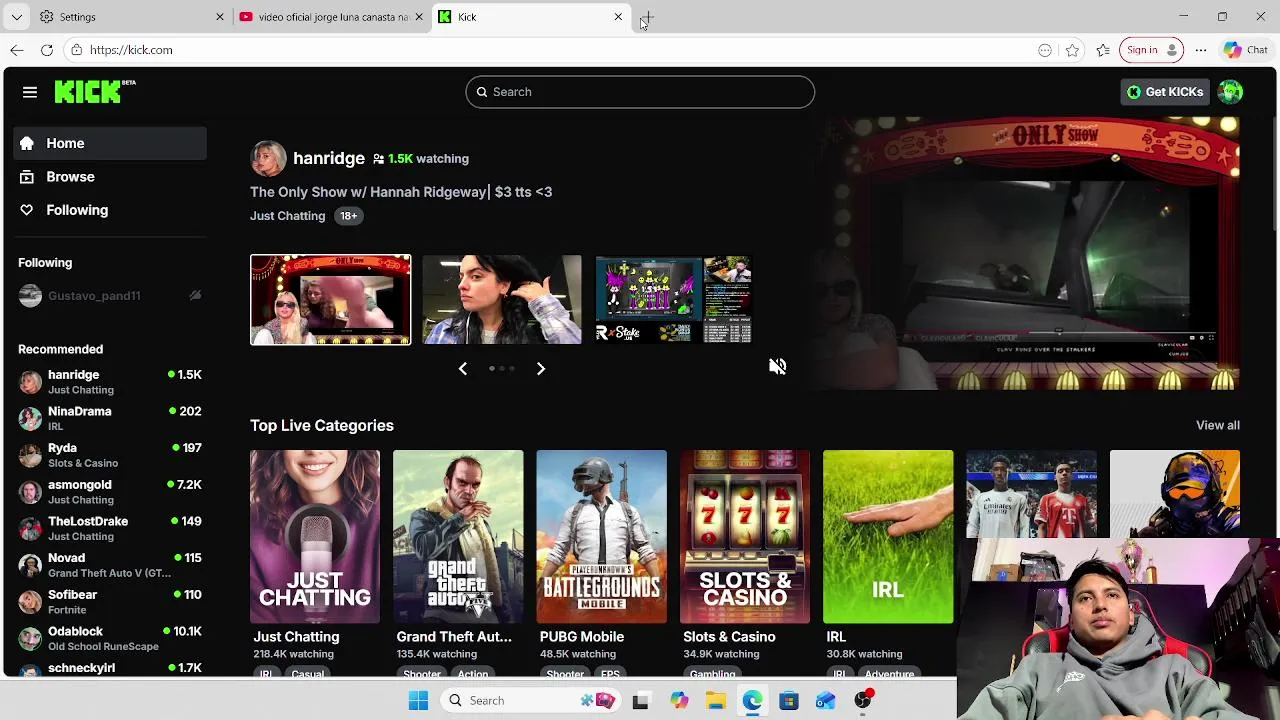Open Copilot Chat in Edge

coord(1246,50)
